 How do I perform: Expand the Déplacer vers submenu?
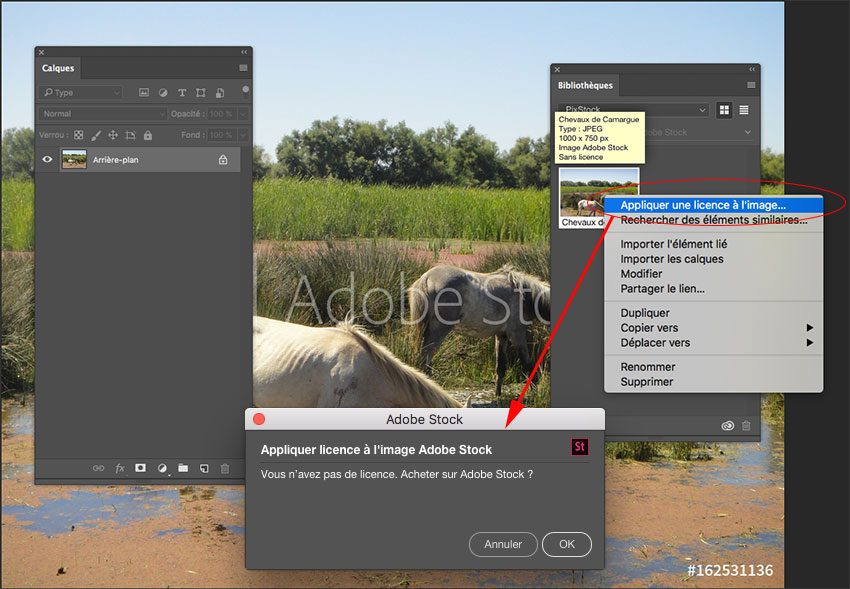713,342
